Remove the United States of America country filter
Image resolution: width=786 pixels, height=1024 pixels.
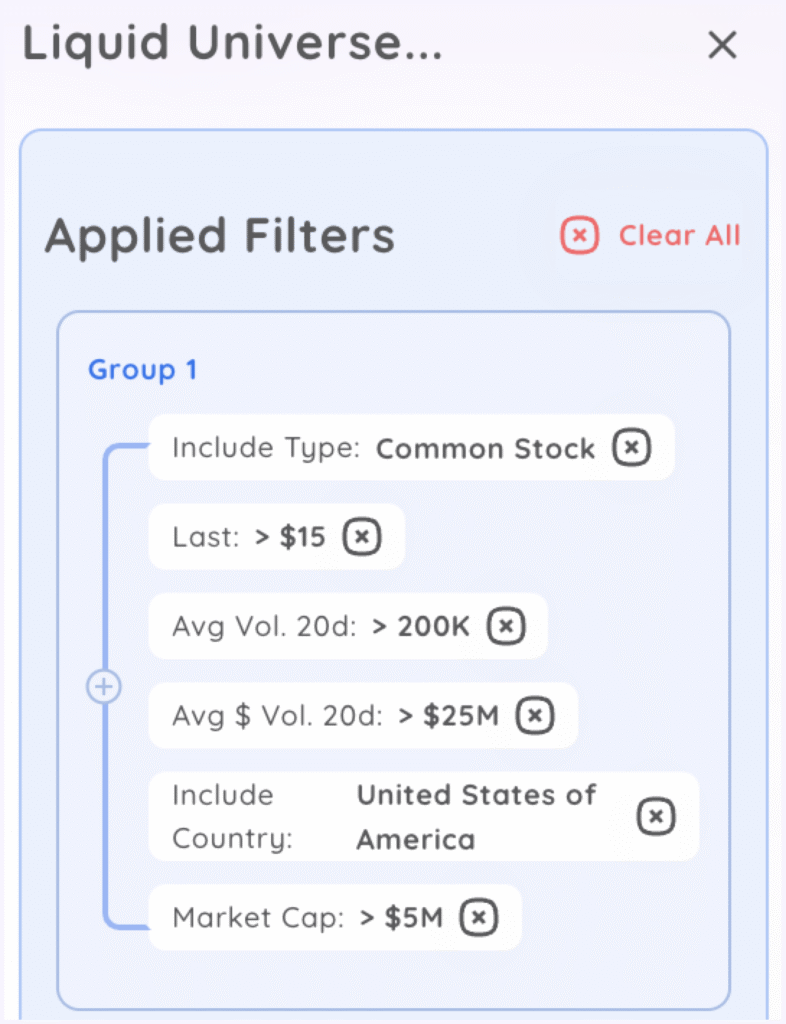pyautogui.click(x=657, y=816)
